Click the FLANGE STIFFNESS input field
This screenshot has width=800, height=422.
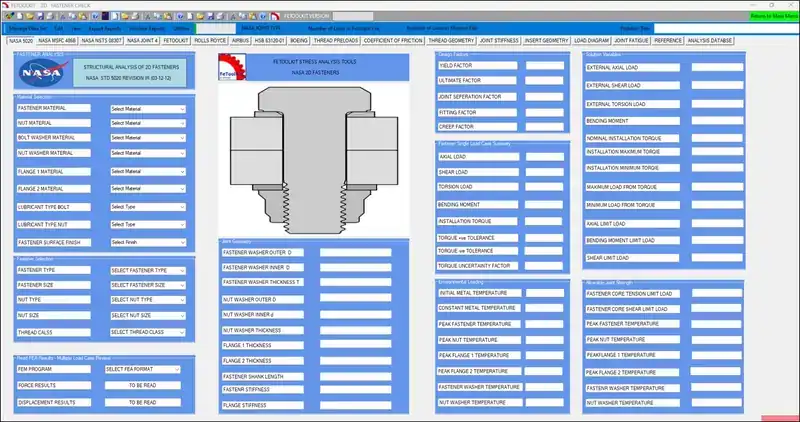[x=356, y=405]
